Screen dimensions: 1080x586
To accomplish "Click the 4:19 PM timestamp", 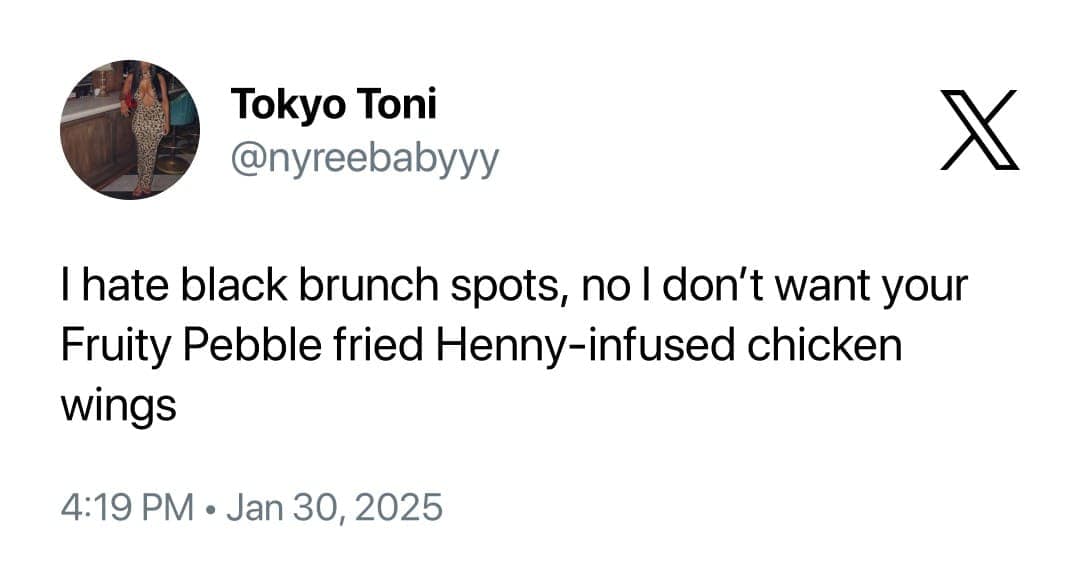I will pos(127,506).
